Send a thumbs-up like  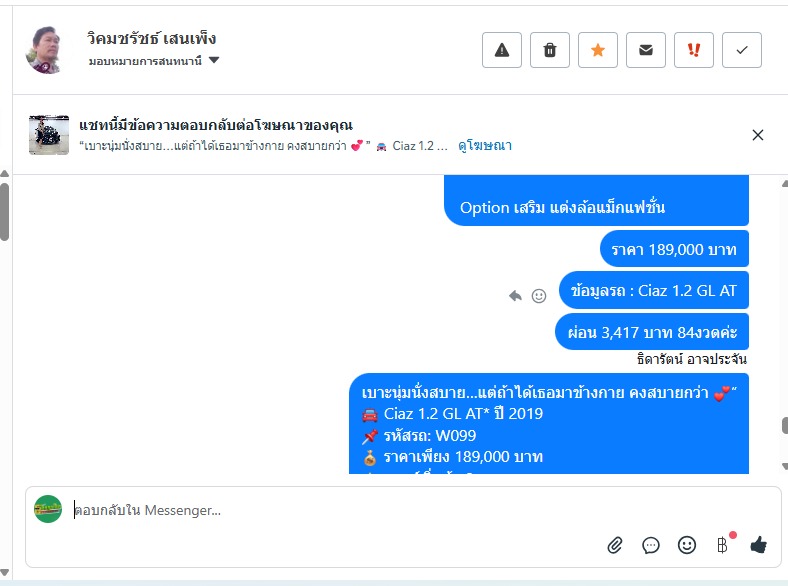pos(758,544)
